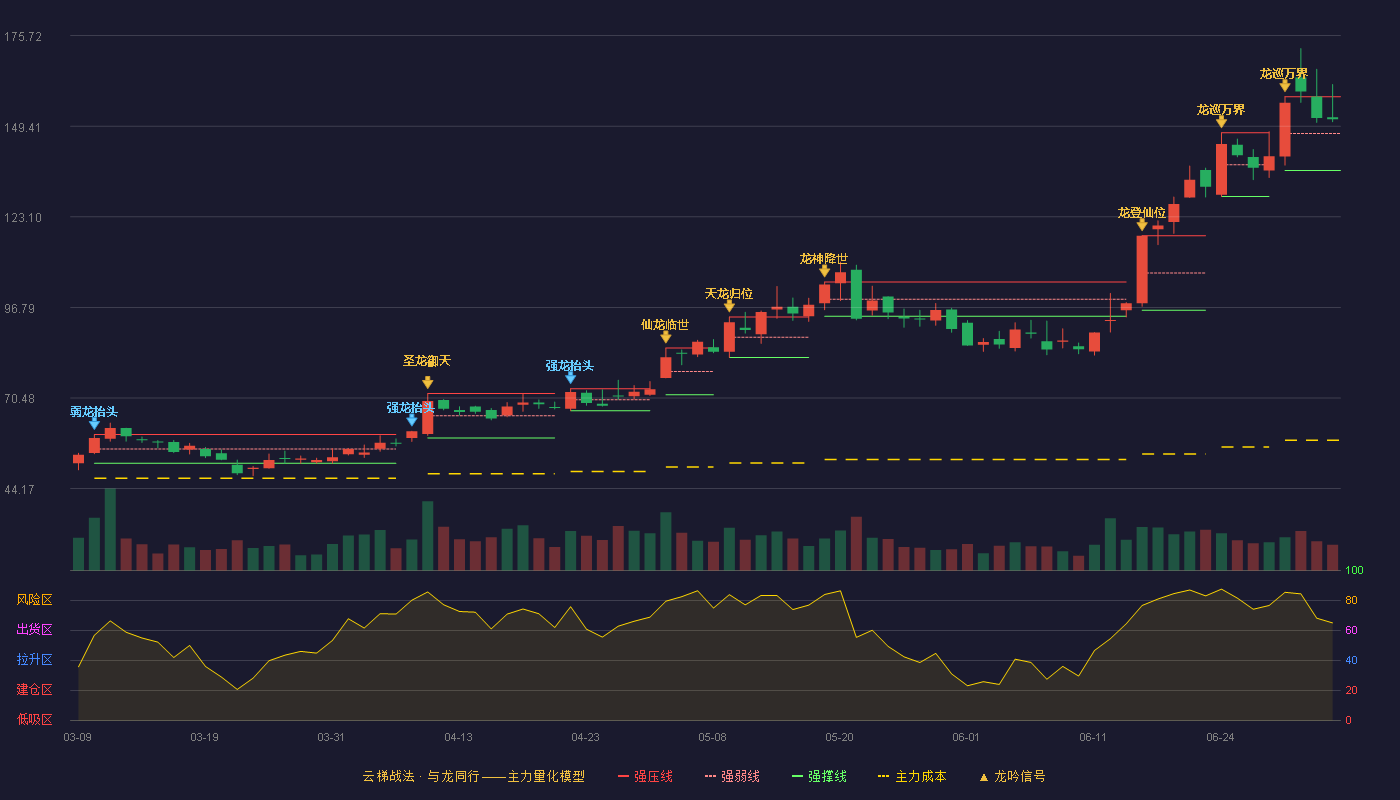The height and width of the screenshot is (800, 1400).
Task: Click the 出货区 zone label
Action: [x=34, y=630]
